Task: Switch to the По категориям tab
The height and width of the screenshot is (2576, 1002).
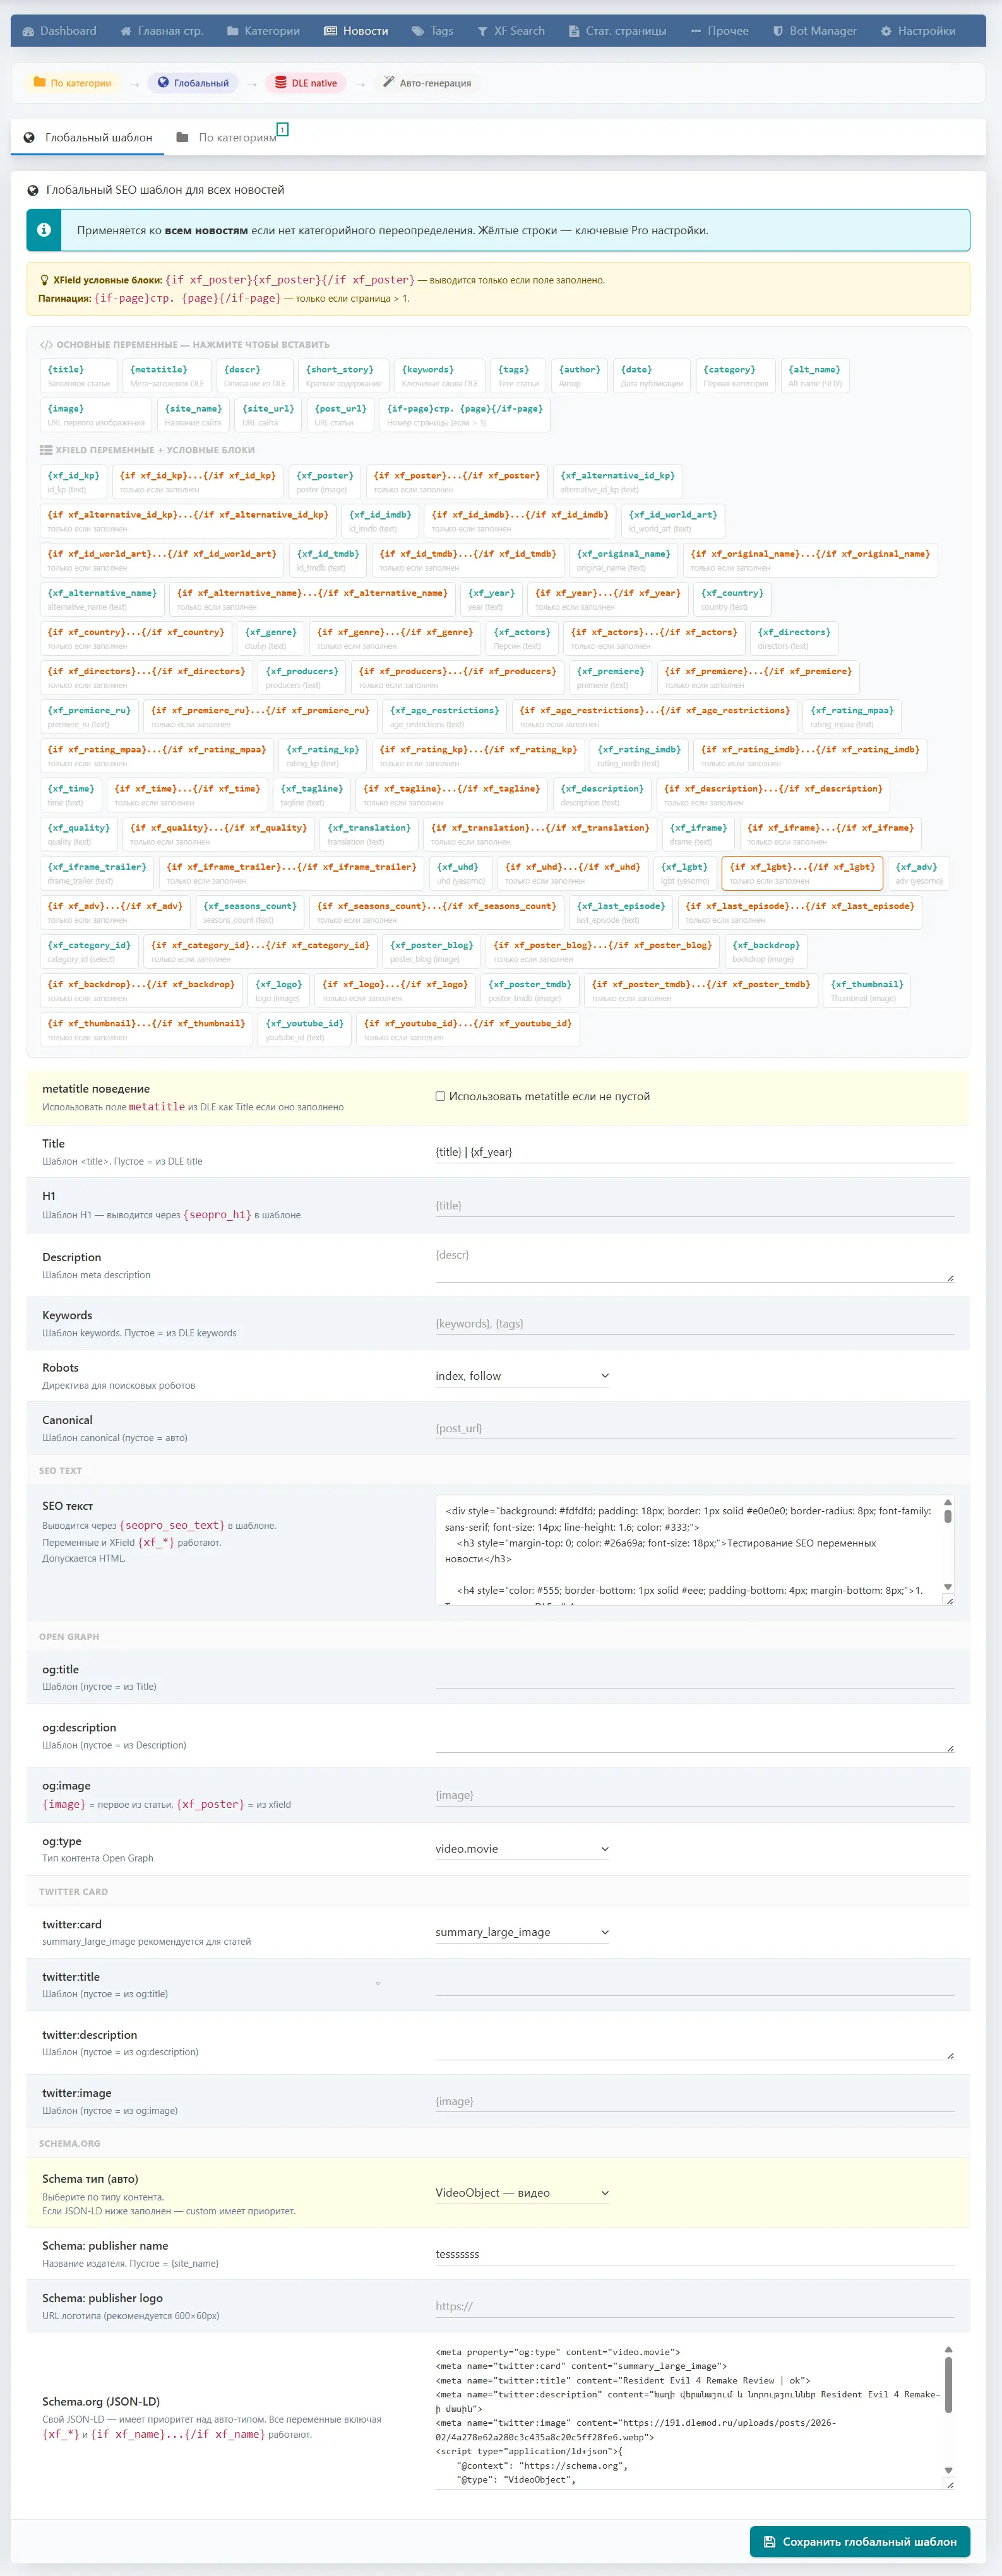Action: 236,138
